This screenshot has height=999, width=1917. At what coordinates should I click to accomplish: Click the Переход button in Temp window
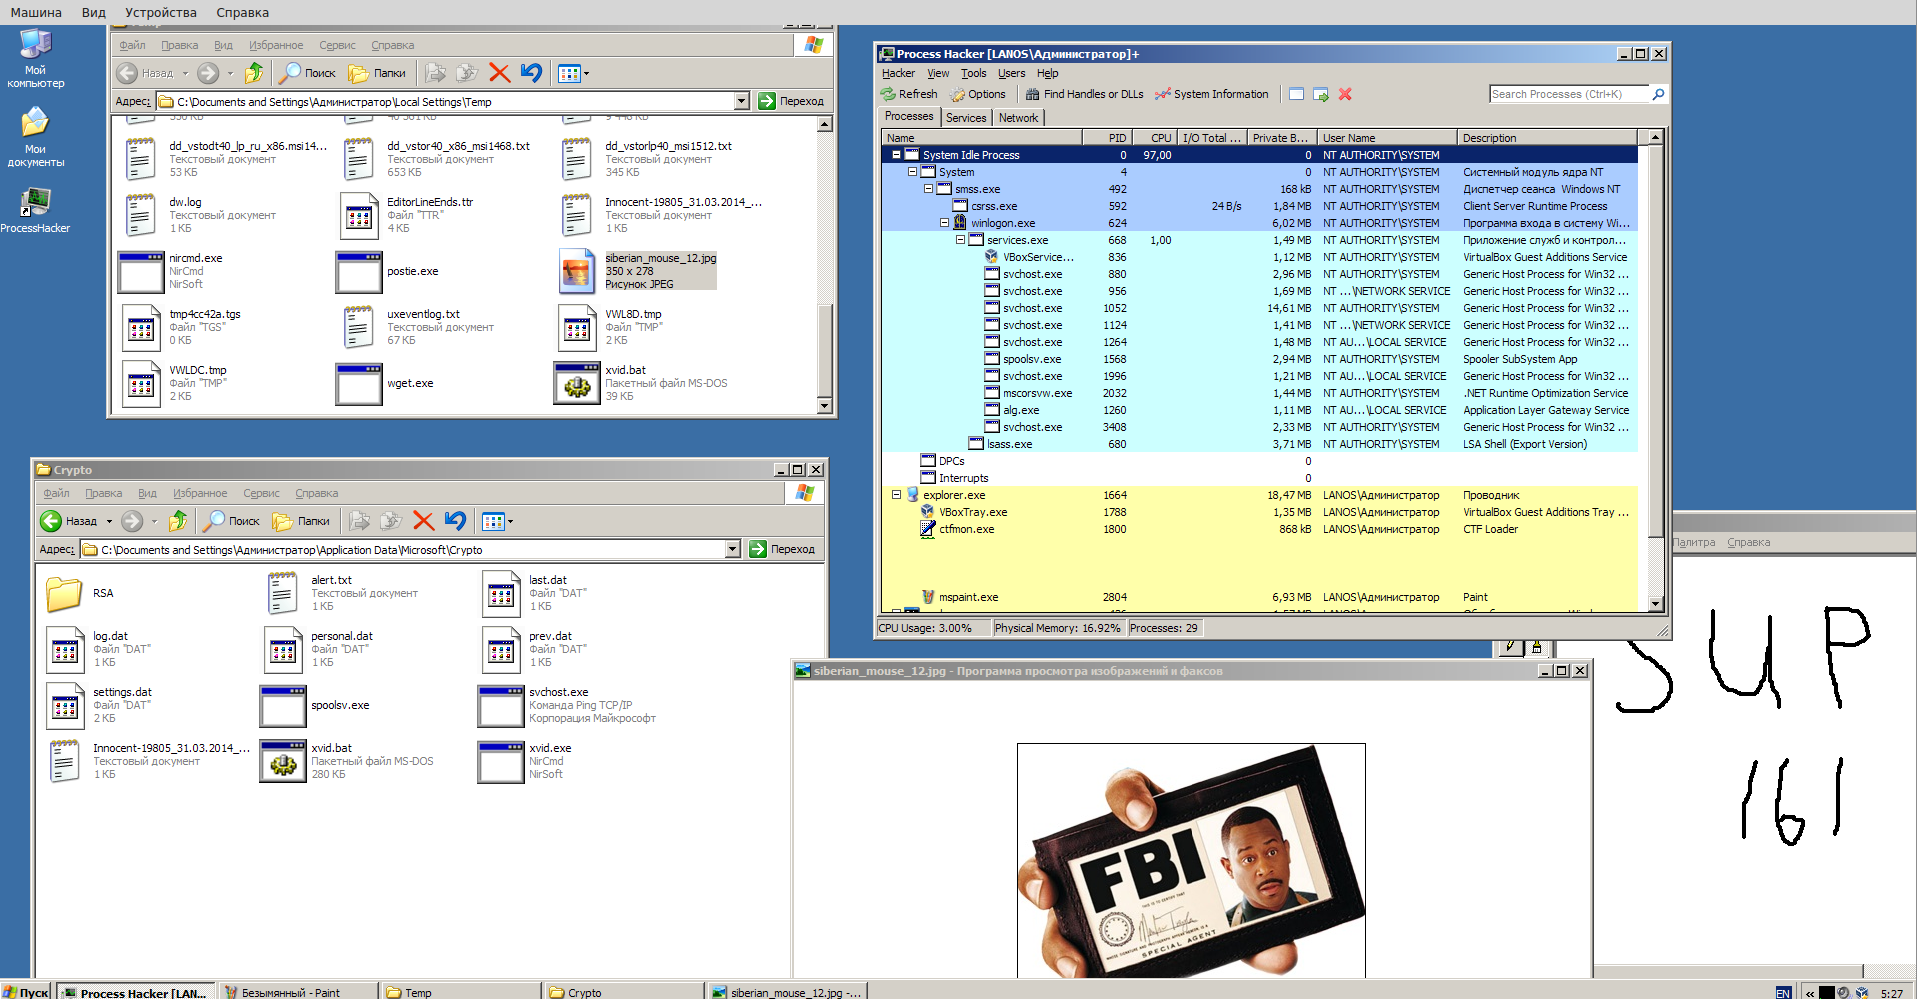tap(792, 101)
